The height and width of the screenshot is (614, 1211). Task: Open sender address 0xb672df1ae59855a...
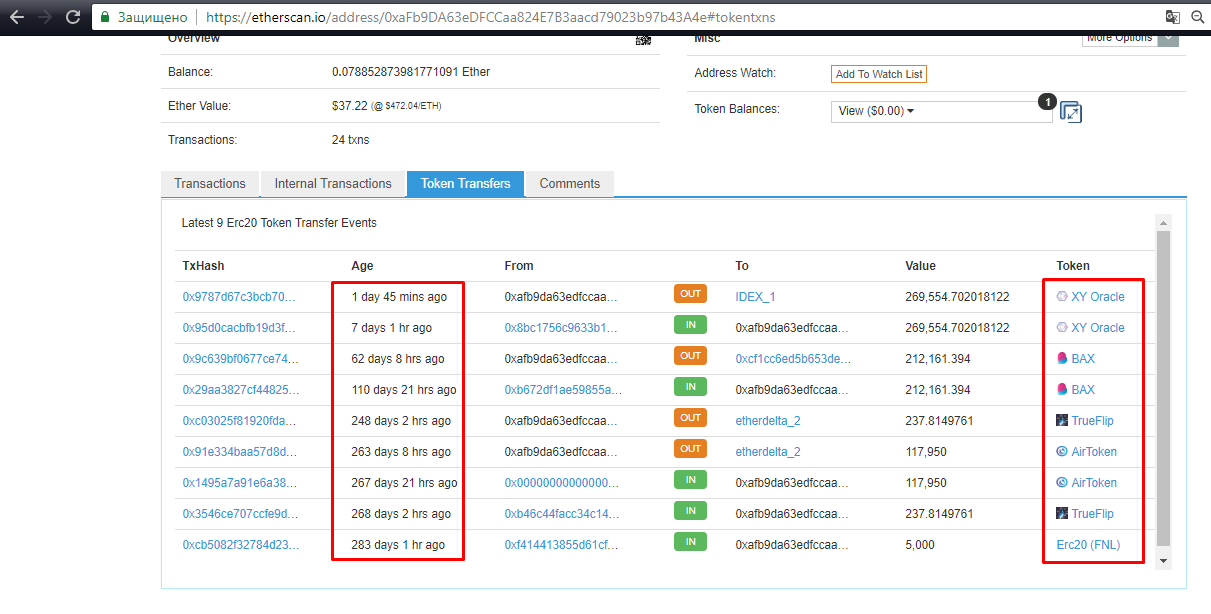562,390
